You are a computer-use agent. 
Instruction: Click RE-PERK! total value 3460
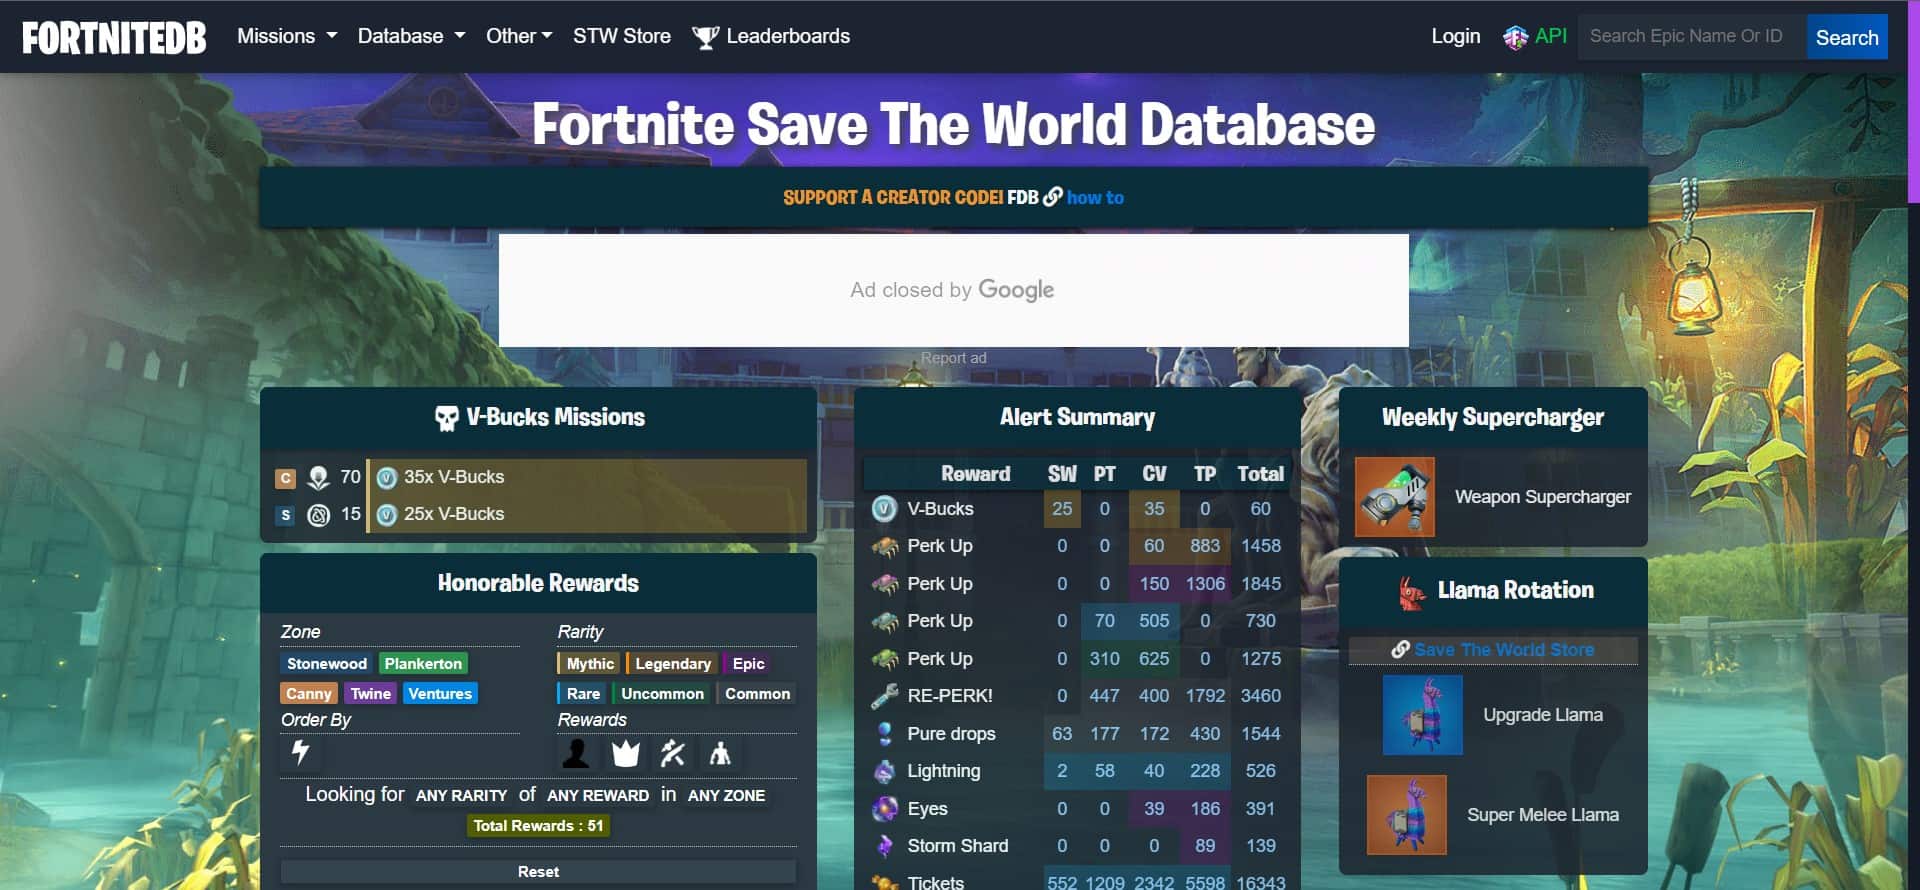(1260, 696)
